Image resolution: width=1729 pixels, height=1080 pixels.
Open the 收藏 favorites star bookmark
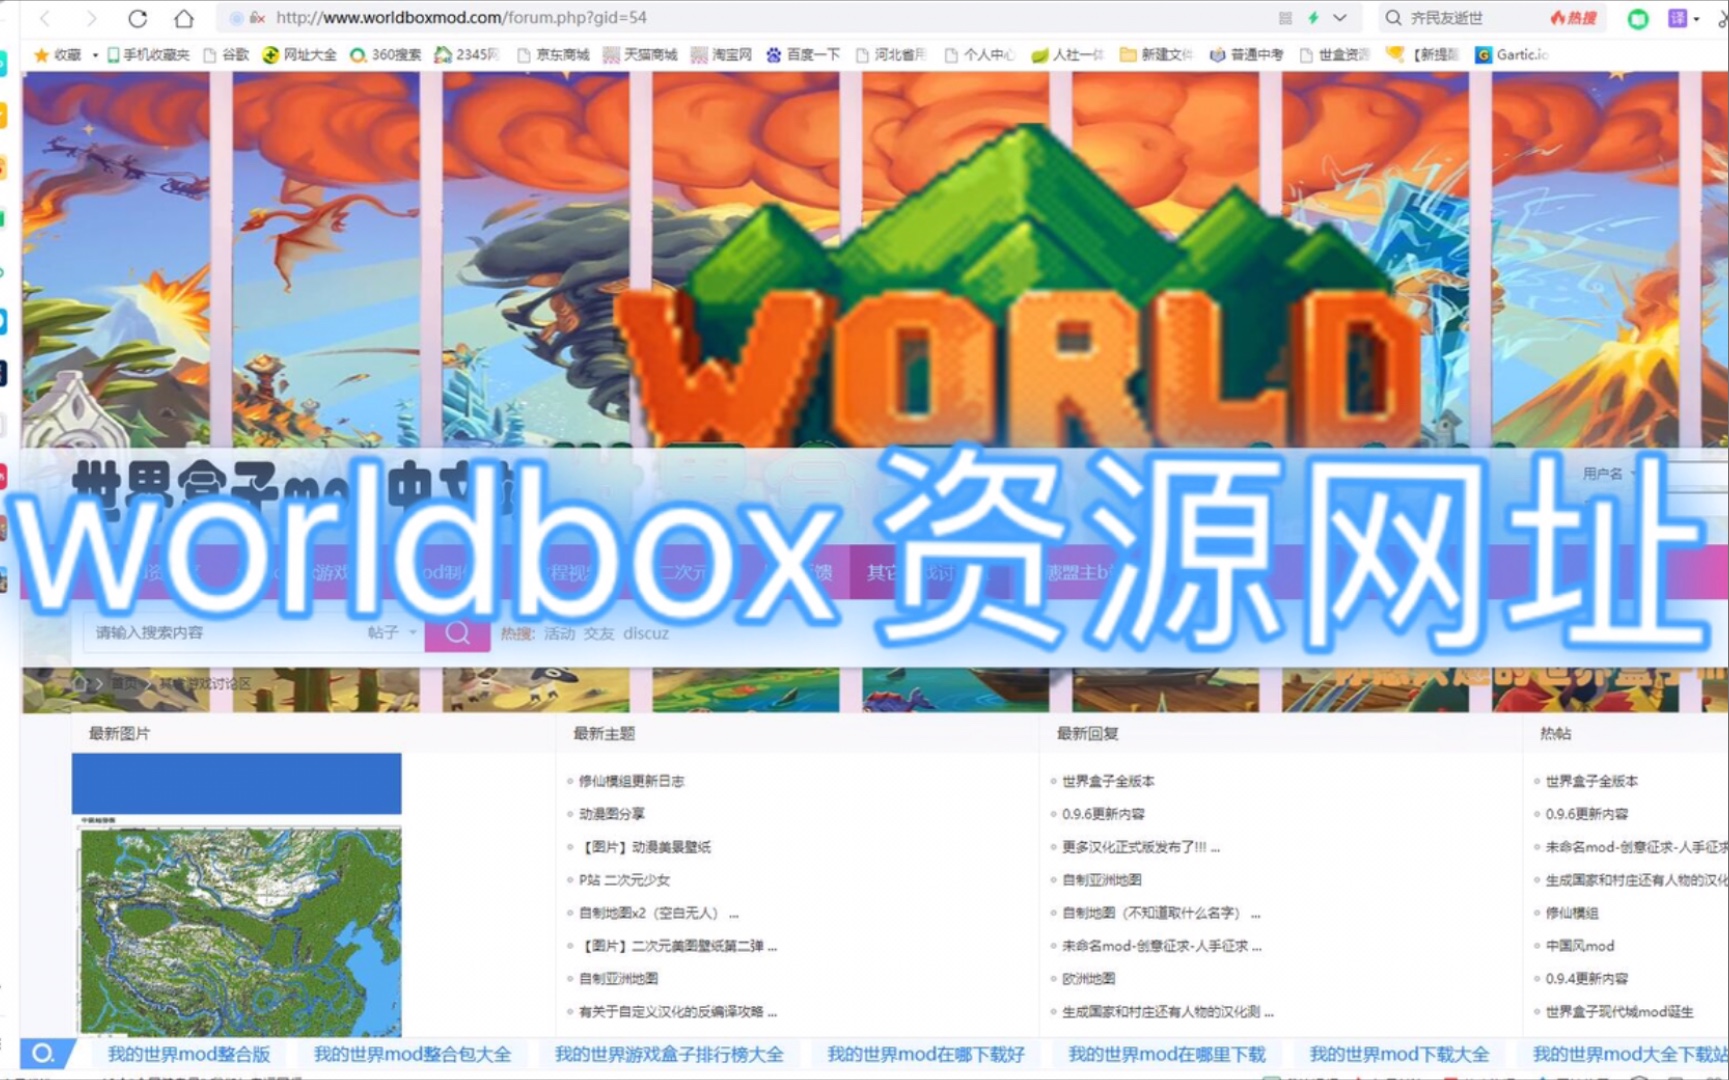pyautogui.click(x=57, y=55)
